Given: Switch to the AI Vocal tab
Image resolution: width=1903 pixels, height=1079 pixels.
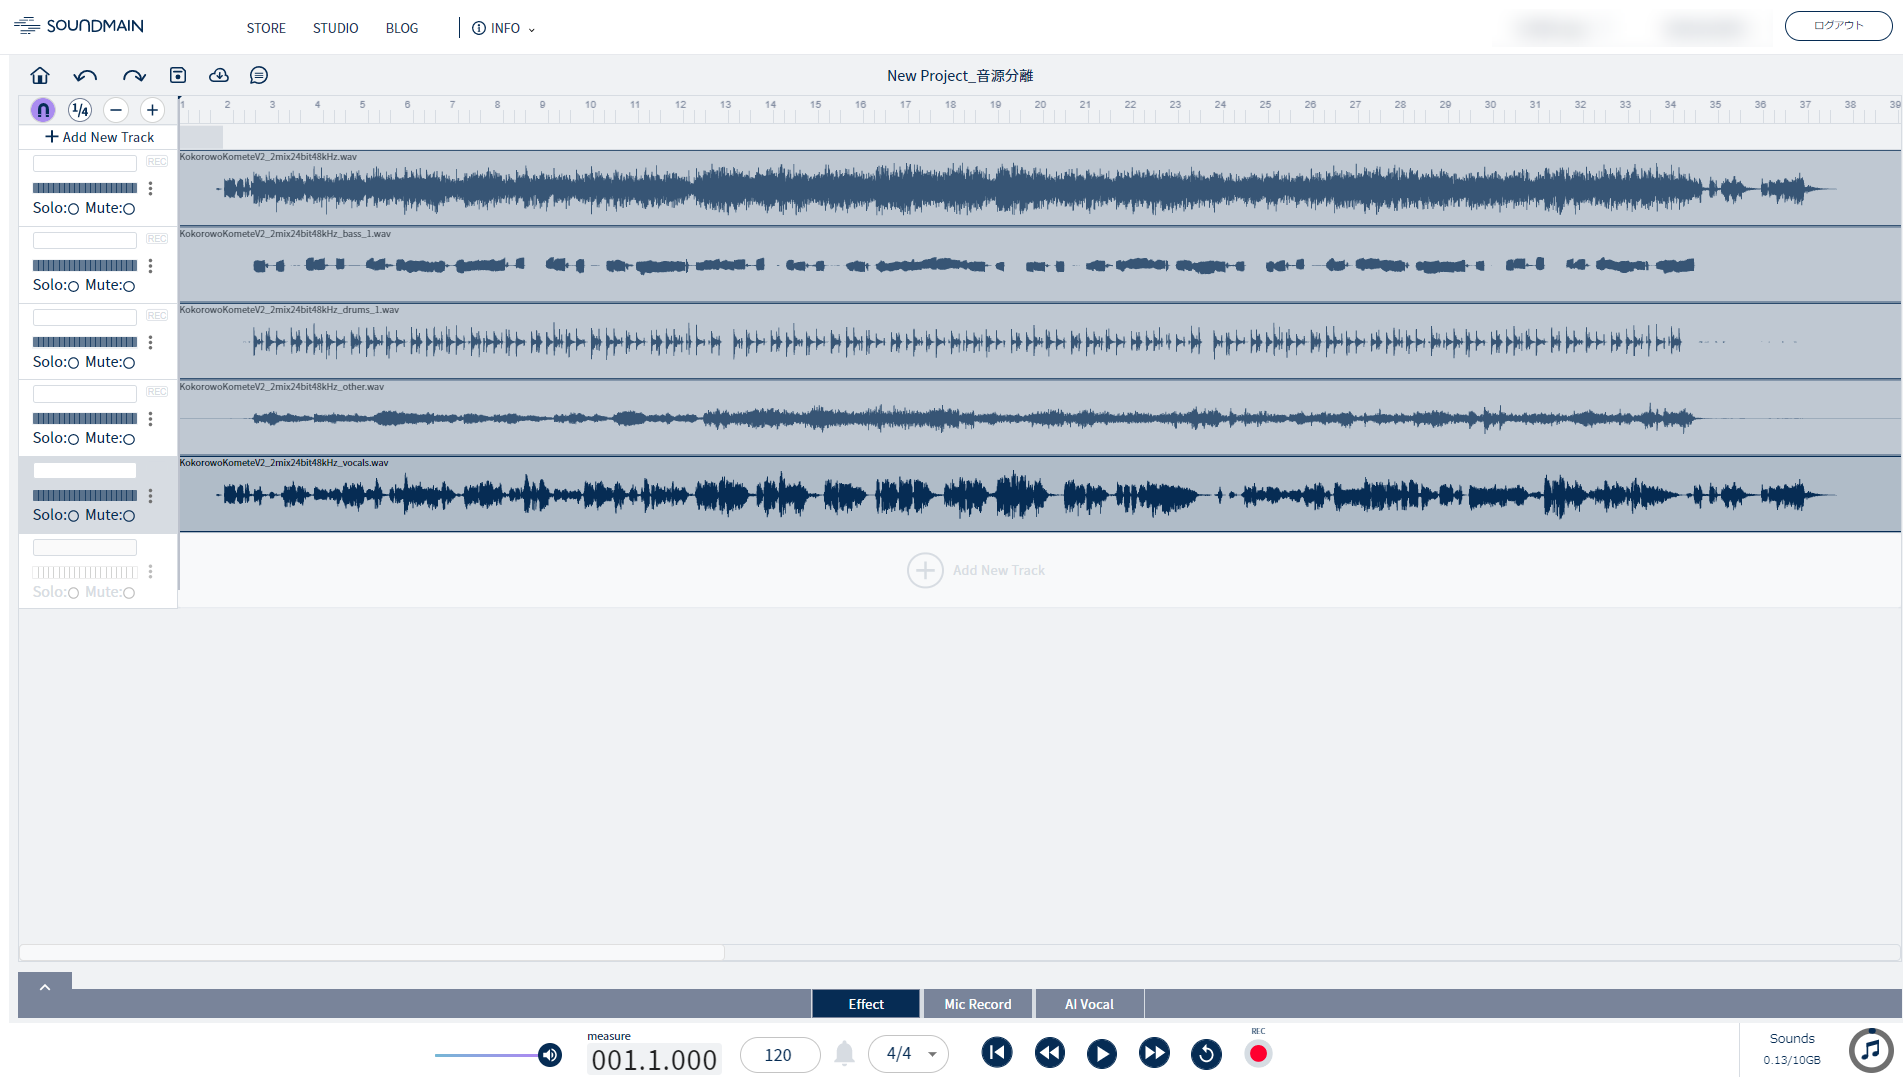Looking at the screenshot, I should tap(1089, 1004).
